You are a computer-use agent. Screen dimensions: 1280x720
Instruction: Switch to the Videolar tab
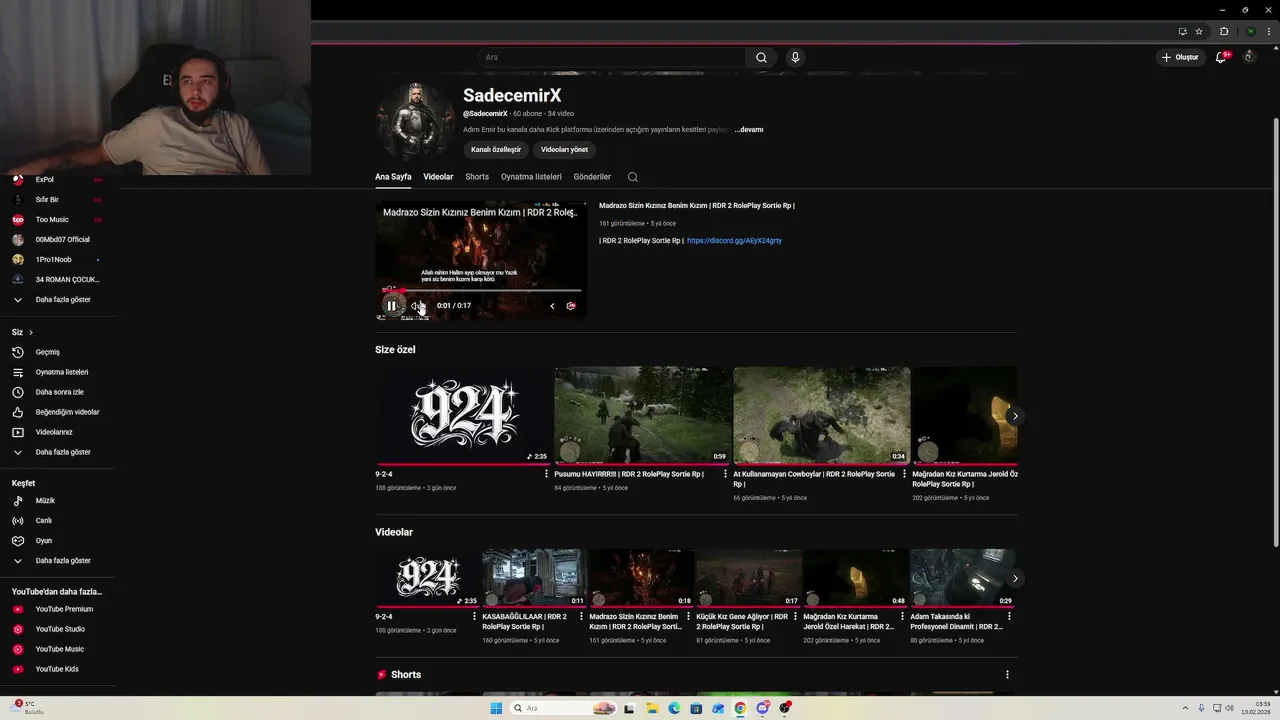[x=438, y=177]
